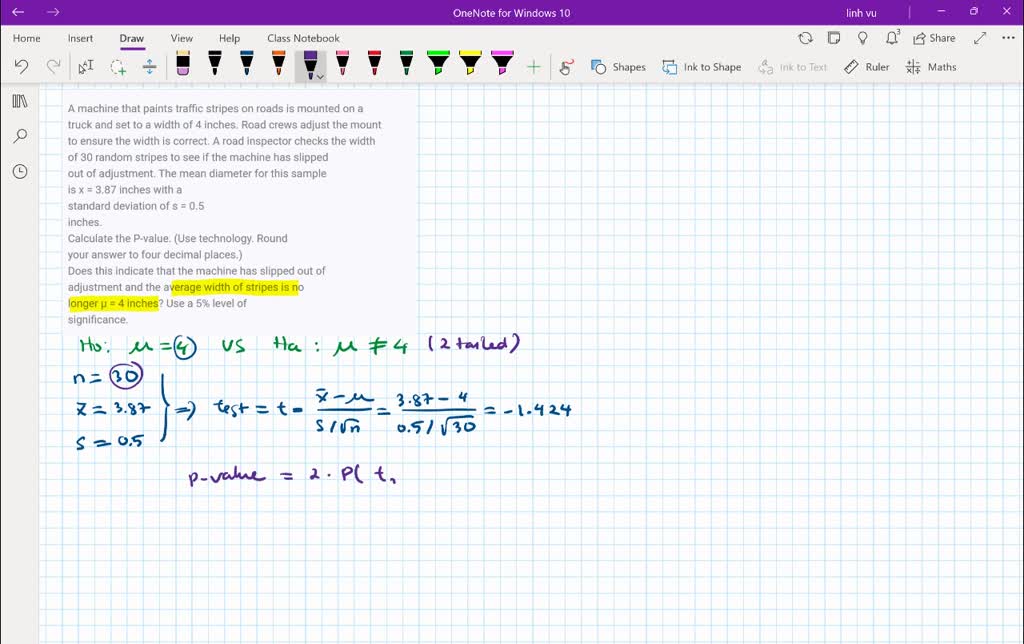Select objects or type text tool

[86, 67]
